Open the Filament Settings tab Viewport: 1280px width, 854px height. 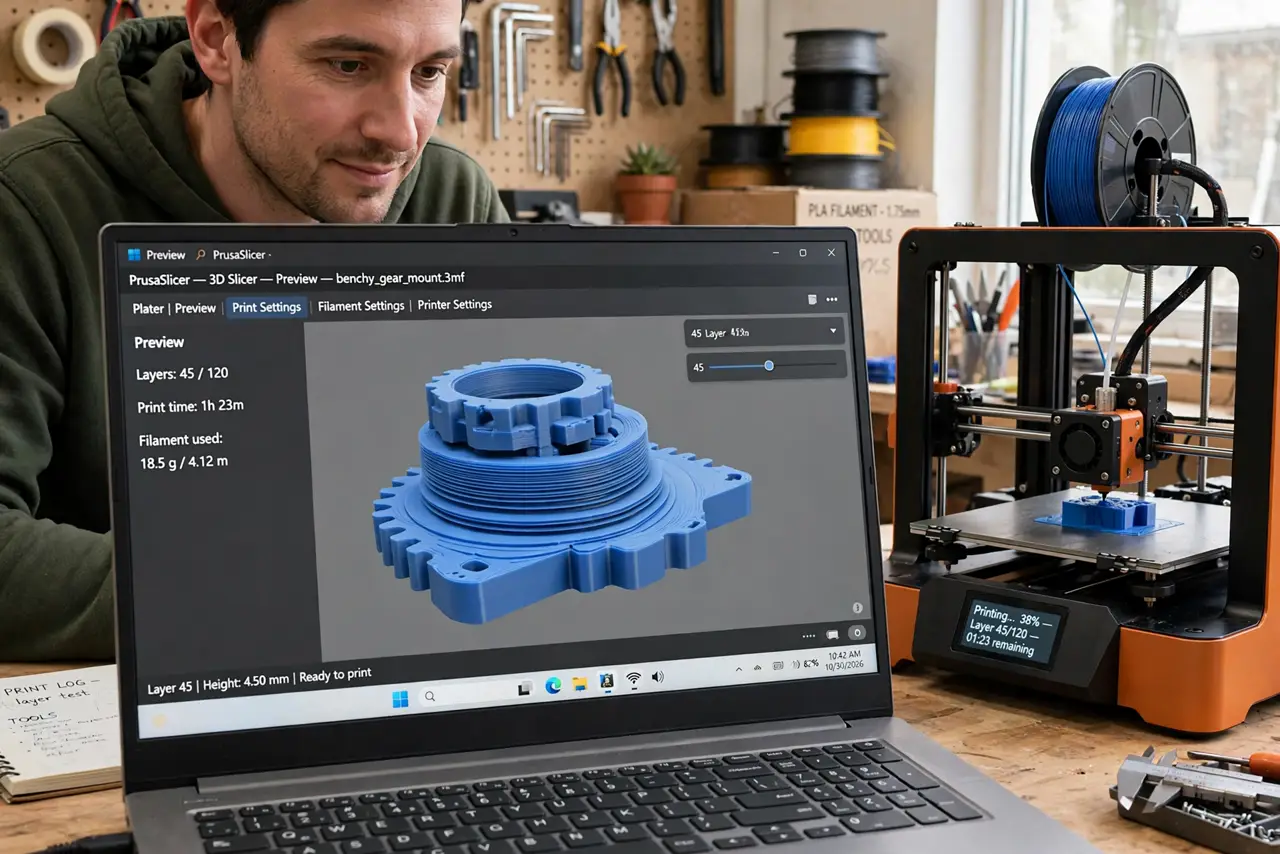coord(361,306)
